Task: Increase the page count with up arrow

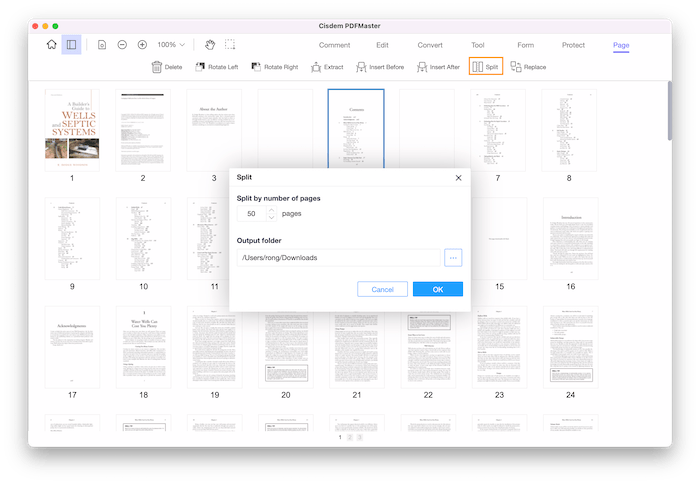Action: coord(271,210)
